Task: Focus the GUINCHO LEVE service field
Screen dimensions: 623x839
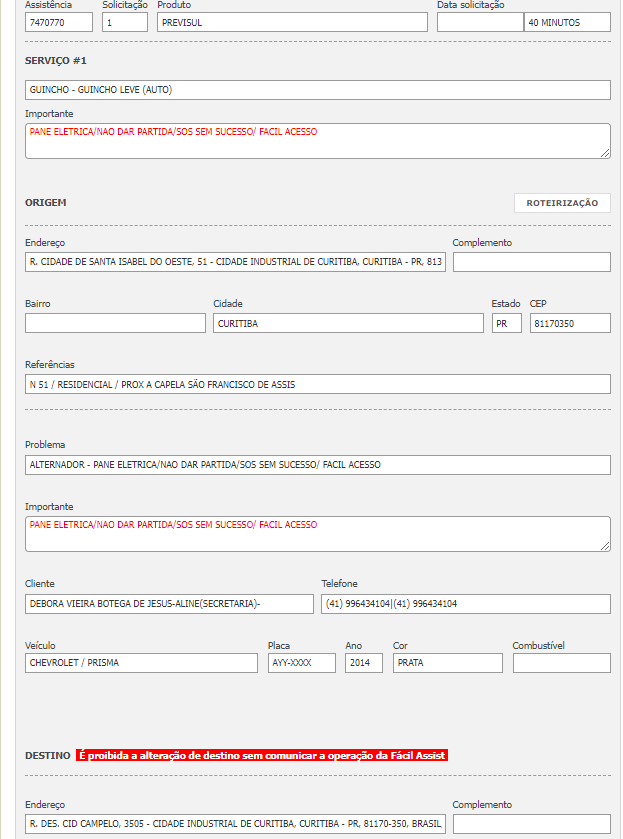Action: coord(318,90)
